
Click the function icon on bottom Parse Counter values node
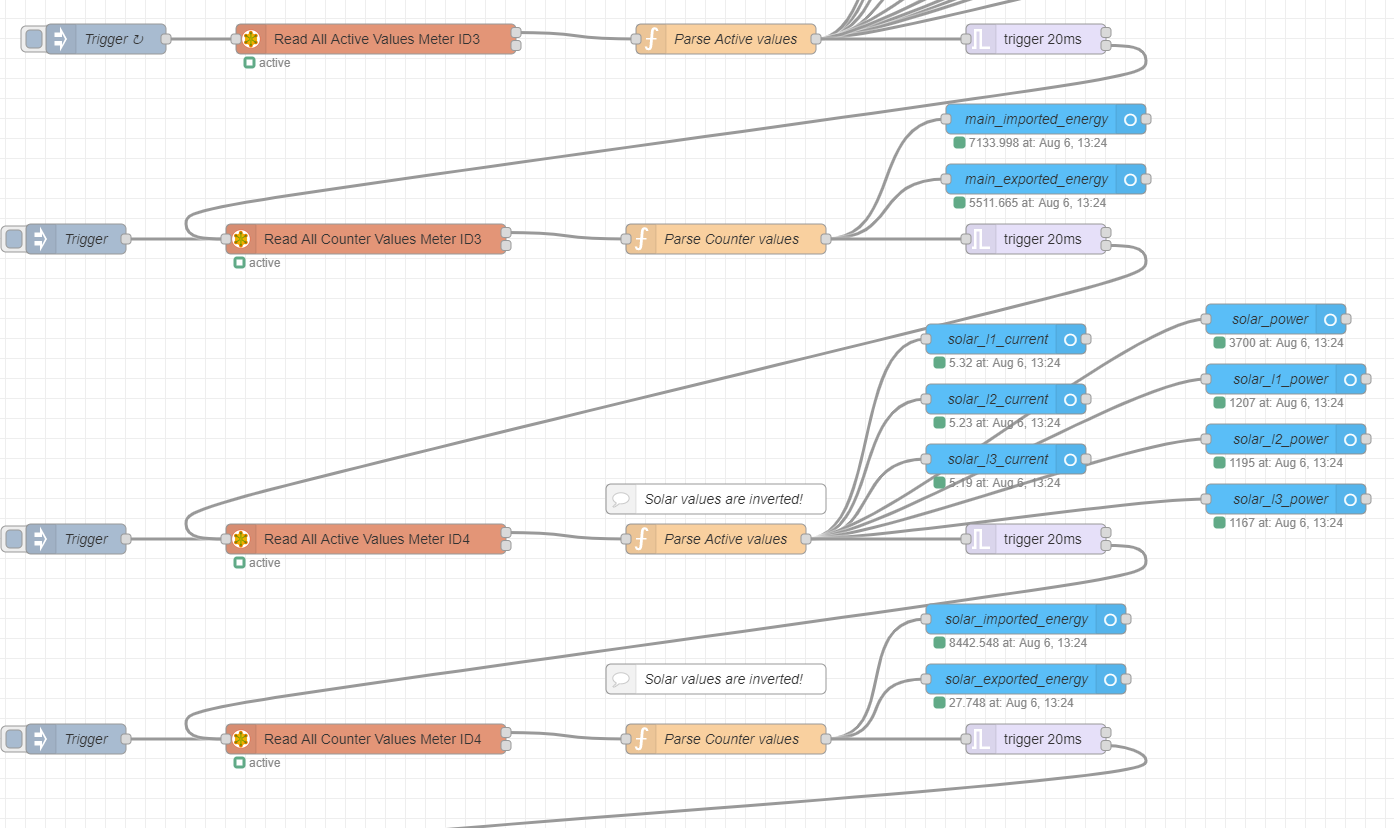[x=640, y=739]
